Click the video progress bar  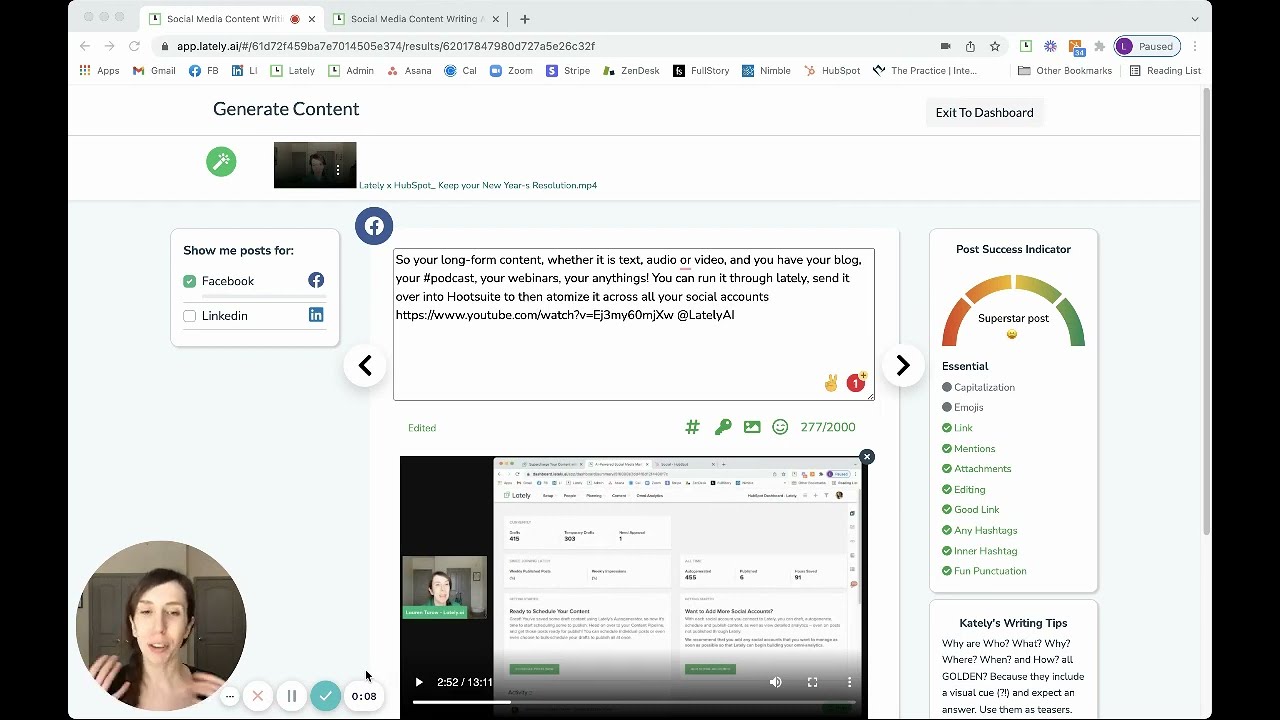point(634,702)
